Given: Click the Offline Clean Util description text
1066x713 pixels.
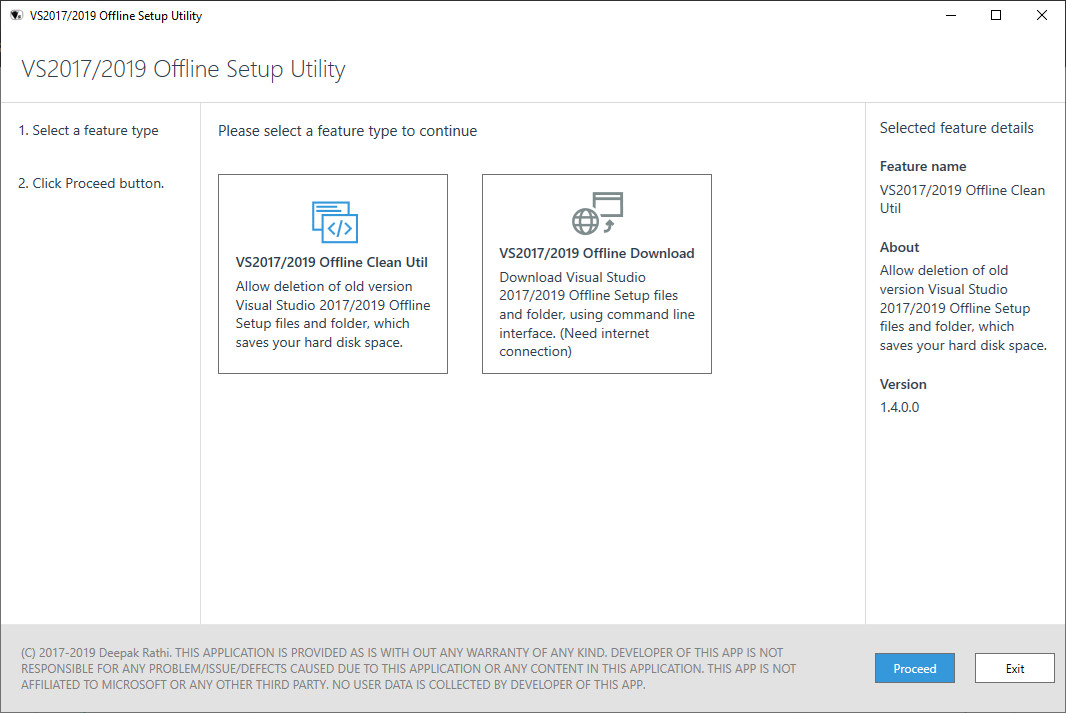Looking at the screenshot, I should [333, 314].
